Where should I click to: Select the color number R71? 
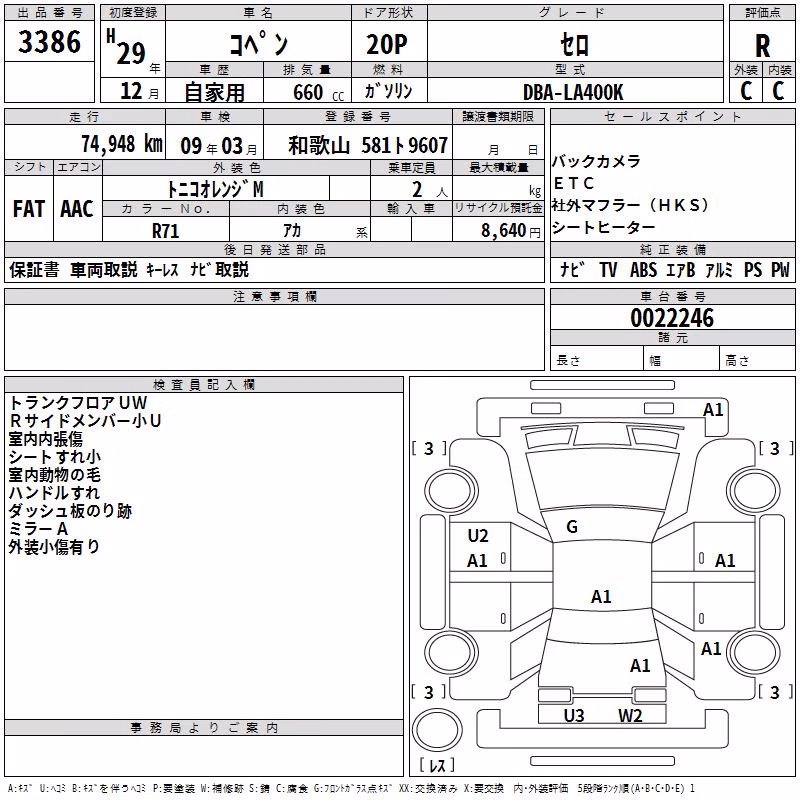[x=166, y=231]
